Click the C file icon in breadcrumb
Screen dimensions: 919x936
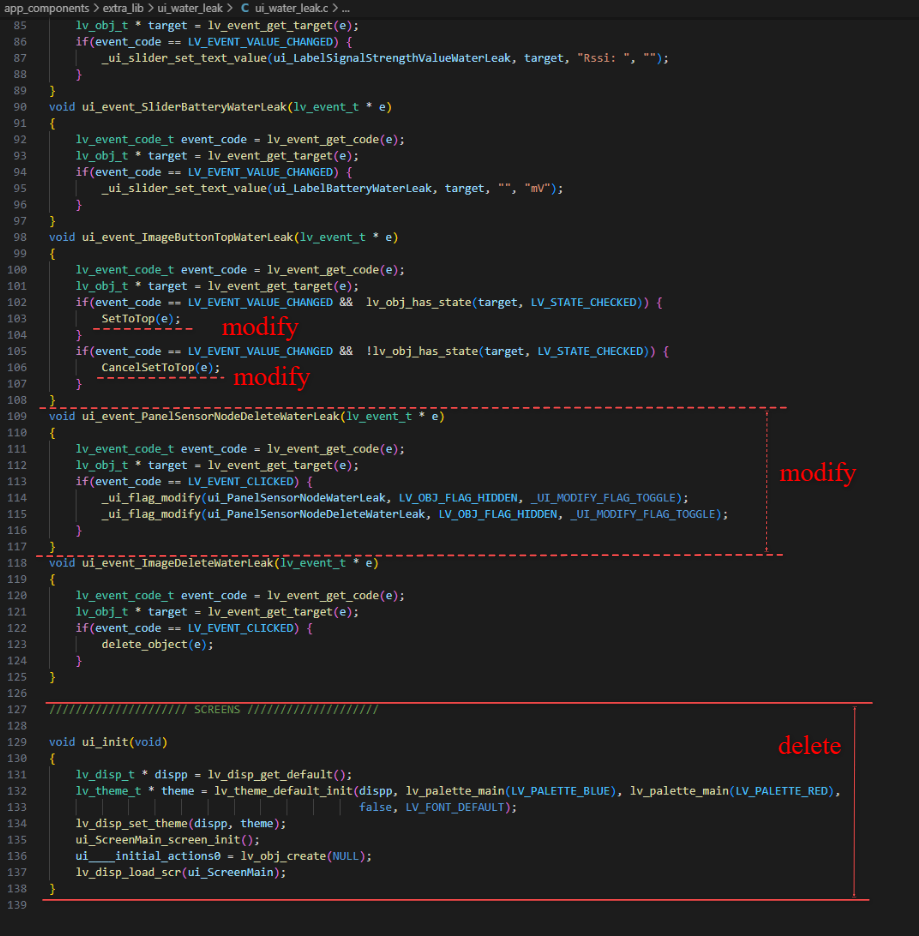tap(245, 8)
